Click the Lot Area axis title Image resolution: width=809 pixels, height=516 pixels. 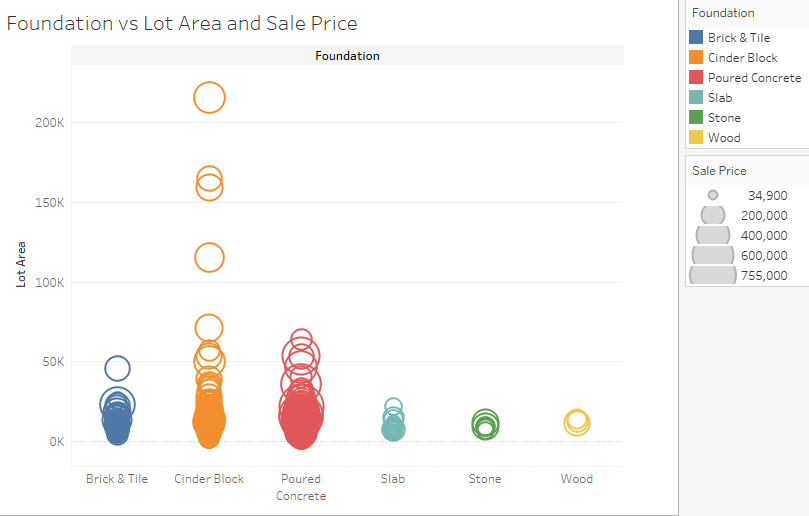pos(21,264)
